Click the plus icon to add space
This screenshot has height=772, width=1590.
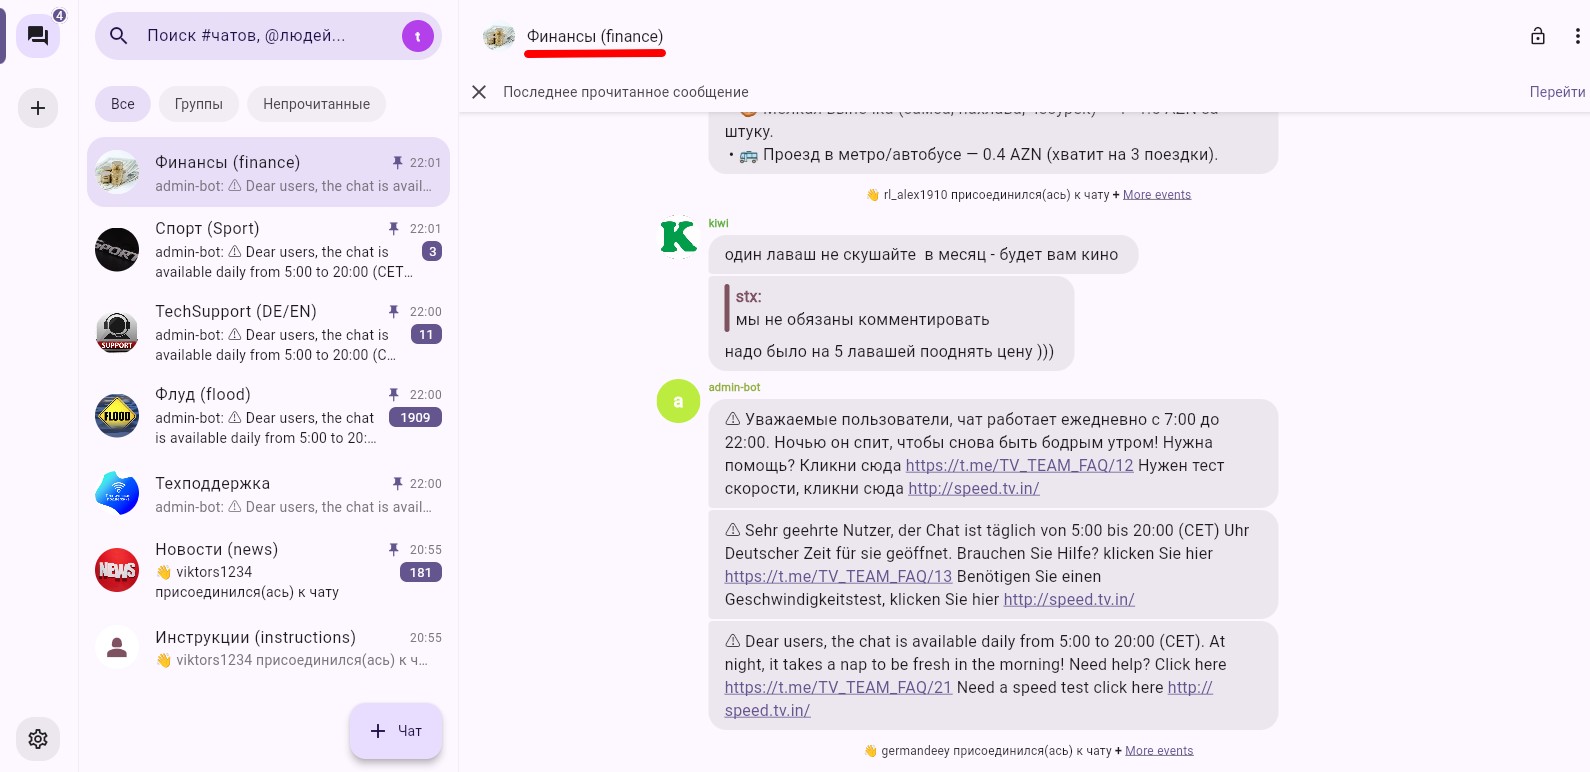[x=38, y=108]
